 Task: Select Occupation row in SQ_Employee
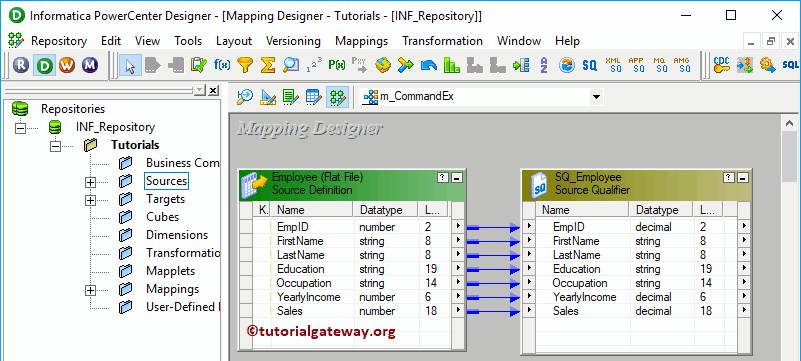[637, 283]
